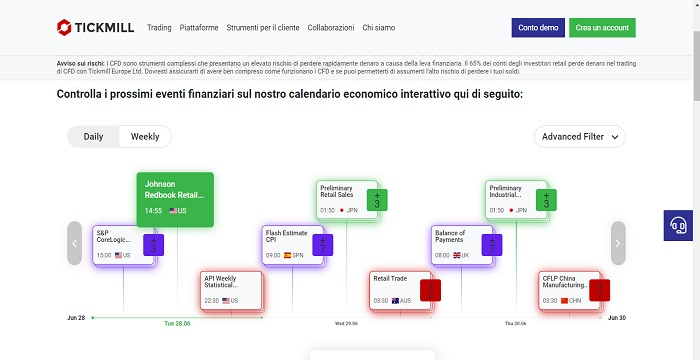This screenshot has height=360, width=700.
Task: Open the Piattaforme menu
Action: [x=199, y=28]
